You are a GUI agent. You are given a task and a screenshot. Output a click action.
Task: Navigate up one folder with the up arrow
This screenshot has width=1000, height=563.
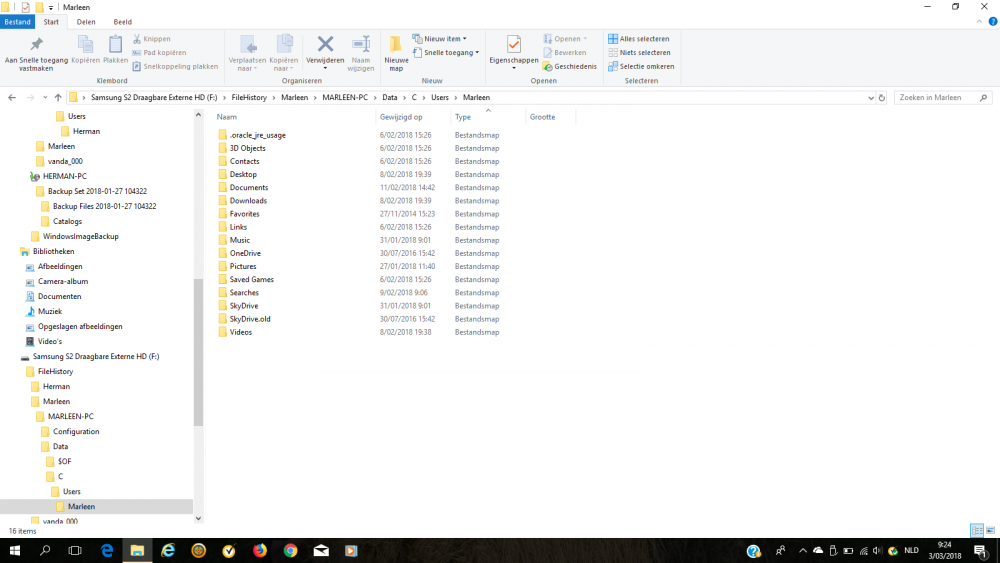tap(58, 97)
